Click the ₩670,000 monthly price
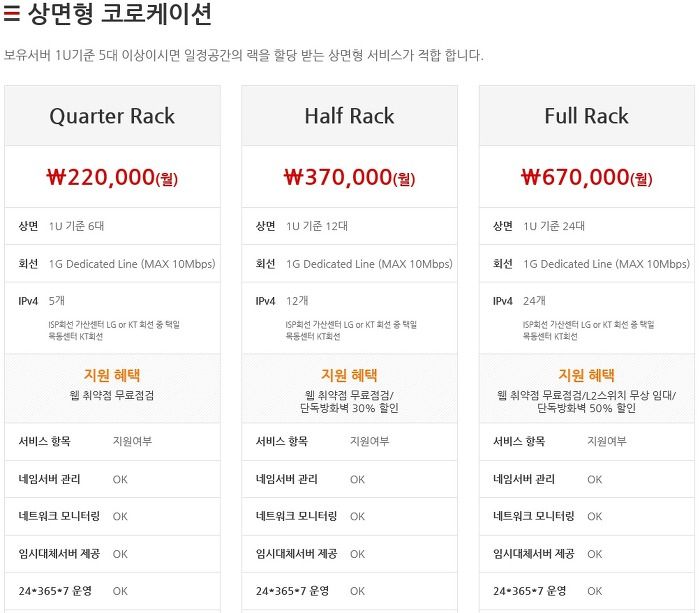700x613 pixels. (586, 178)
